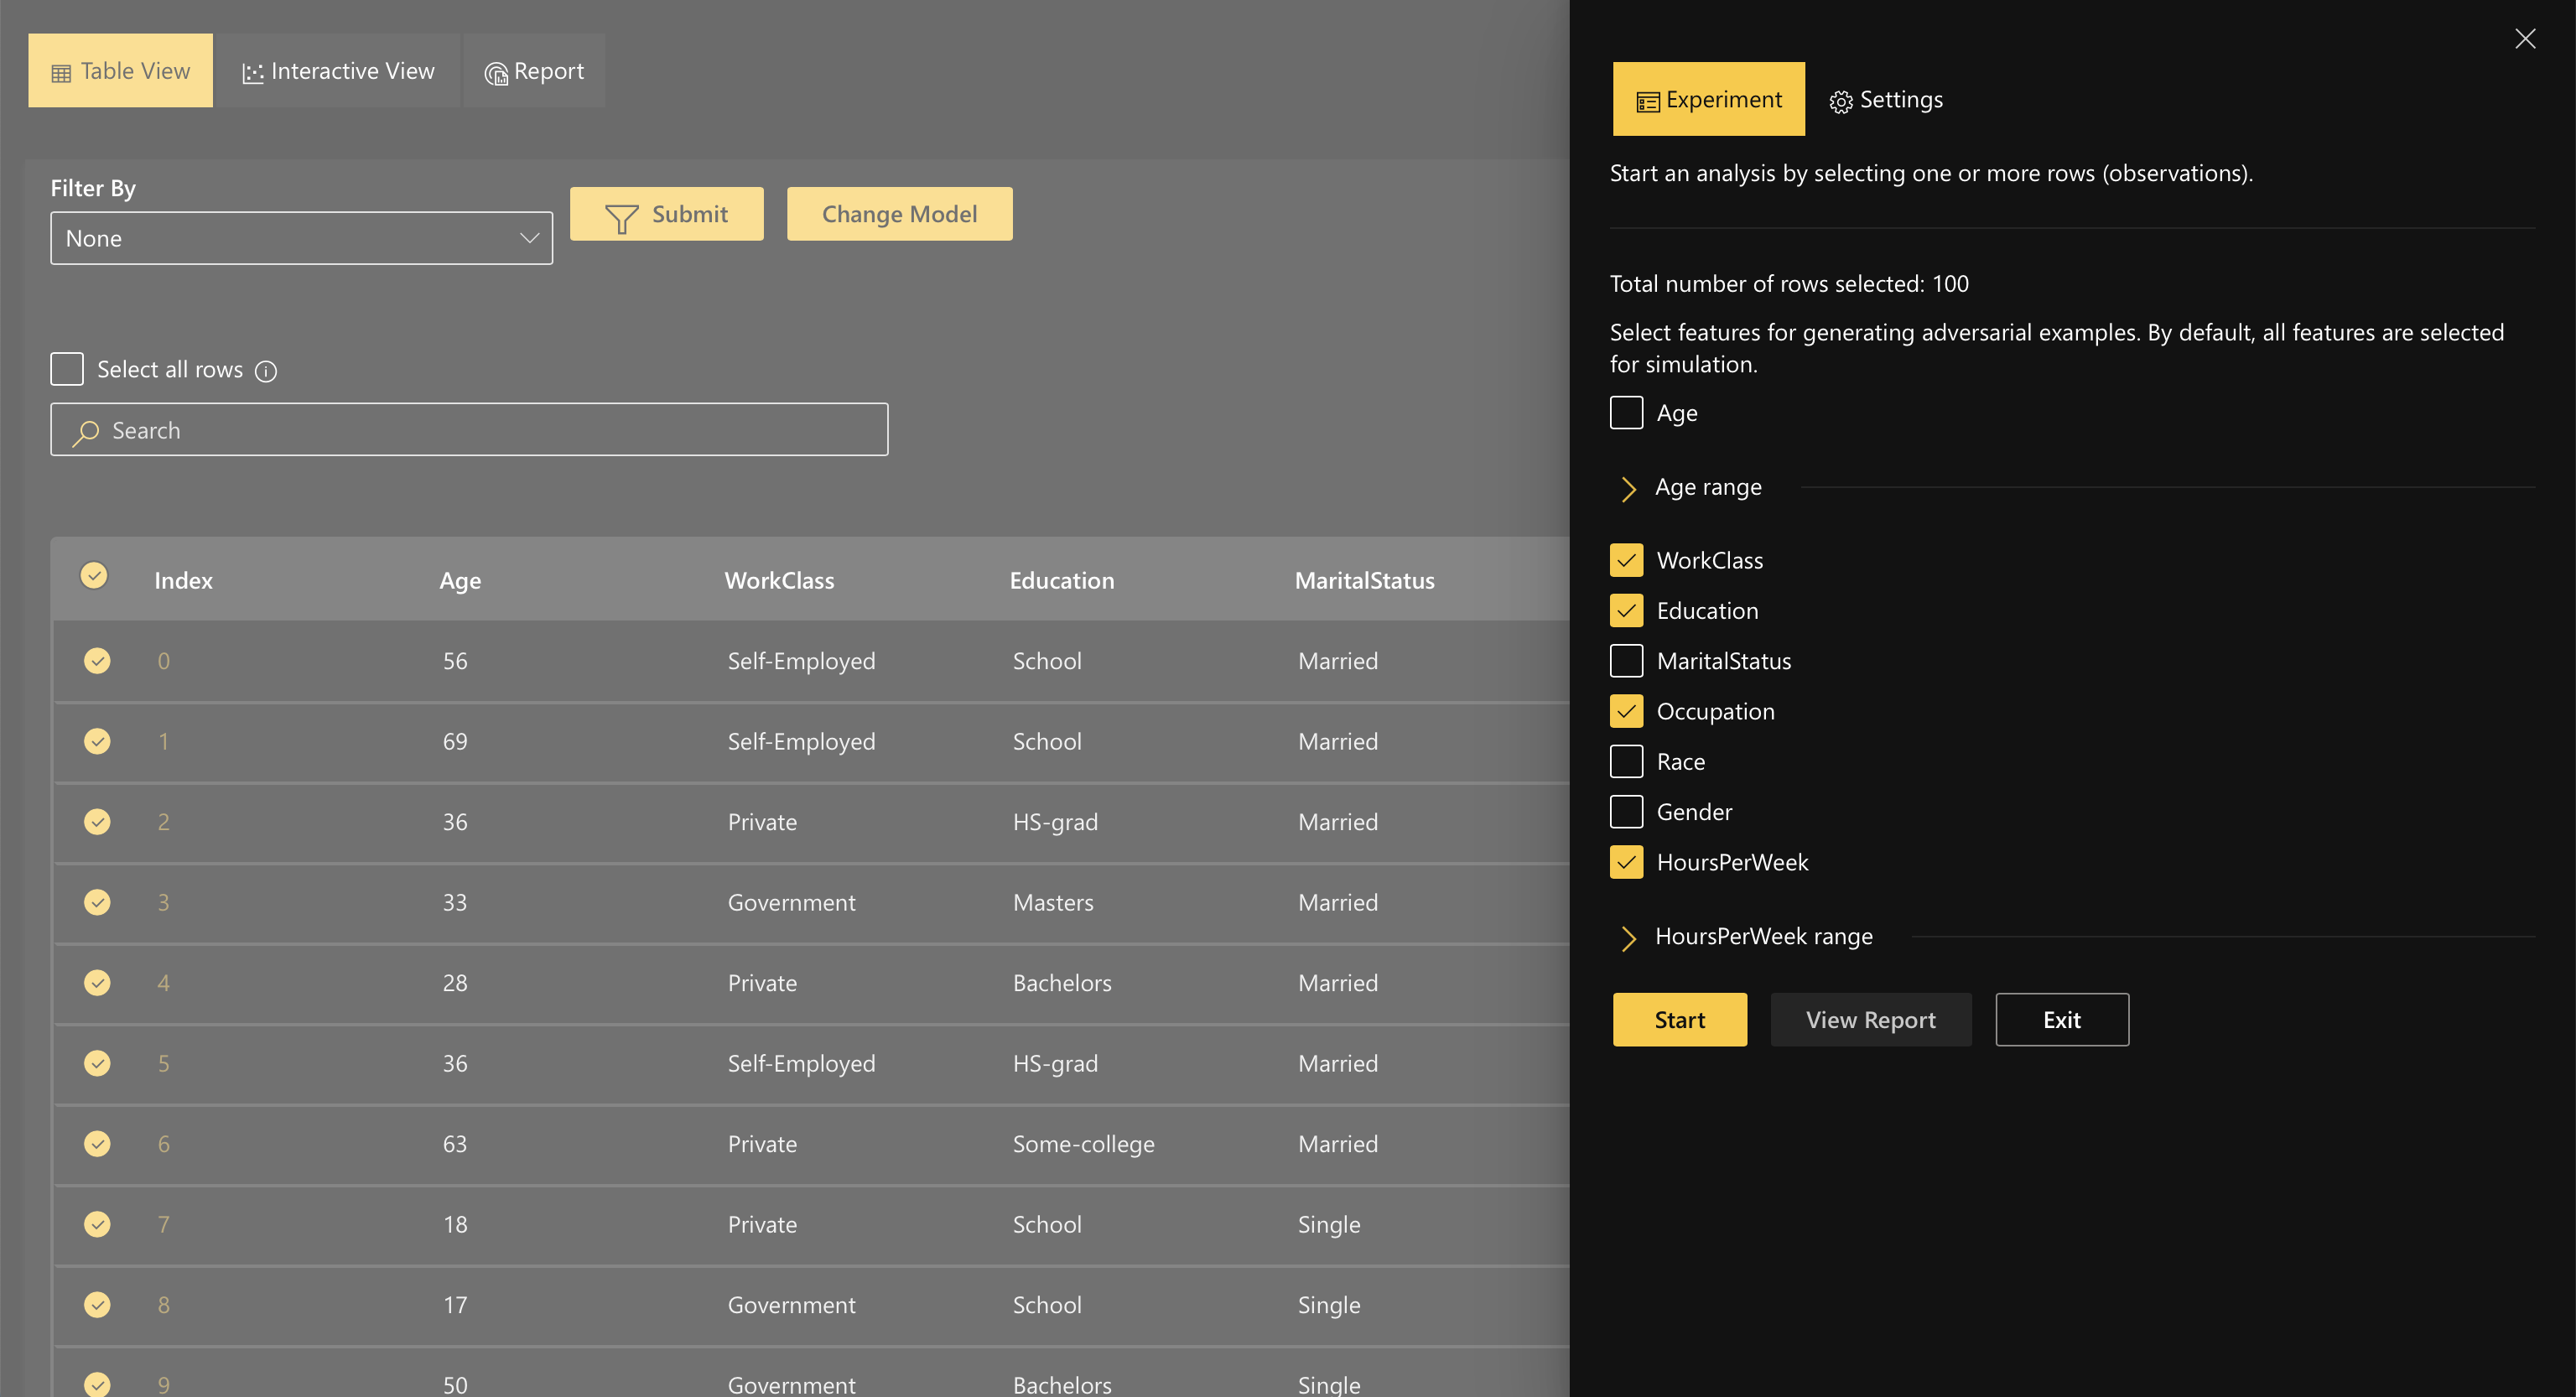The height and width of the screenshot is (1397, 2576).
Task: Click the Change Model button
Action: [x=898, y=214]
